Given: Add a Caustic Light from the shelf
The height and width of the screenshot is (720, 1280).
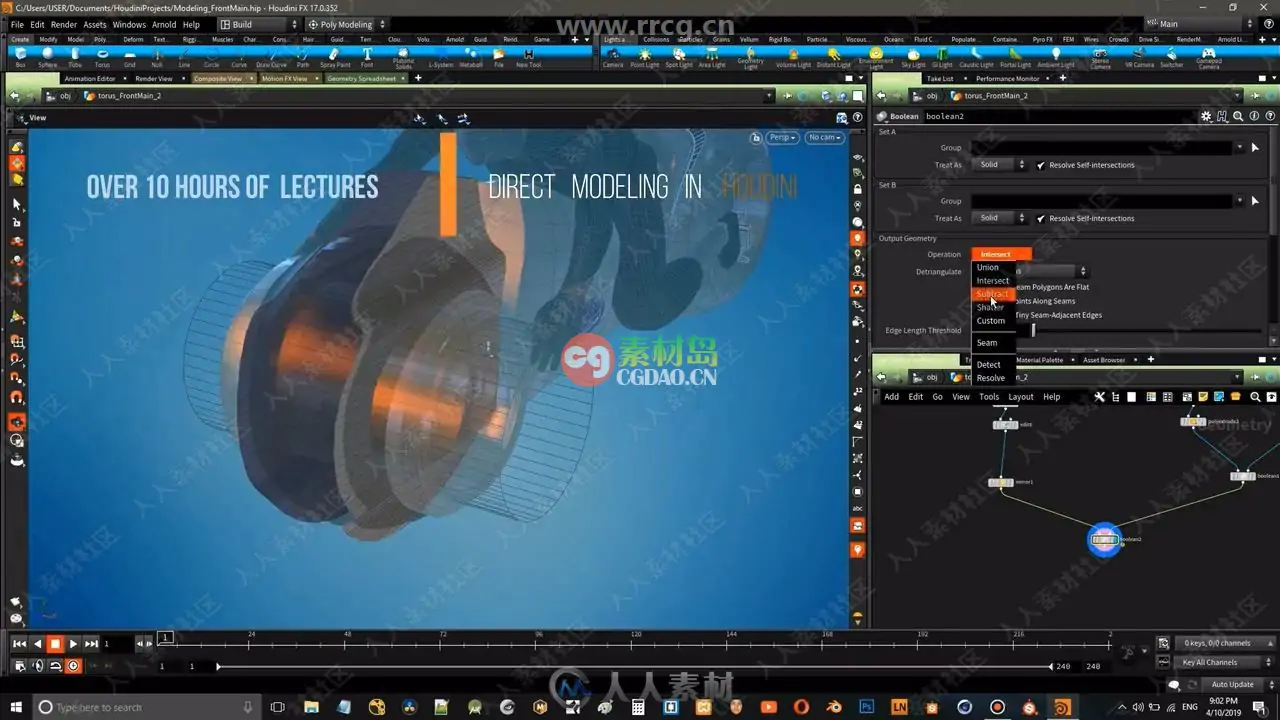Looking at the screenshot, I should pyautogui.click(x=976, y=57).
